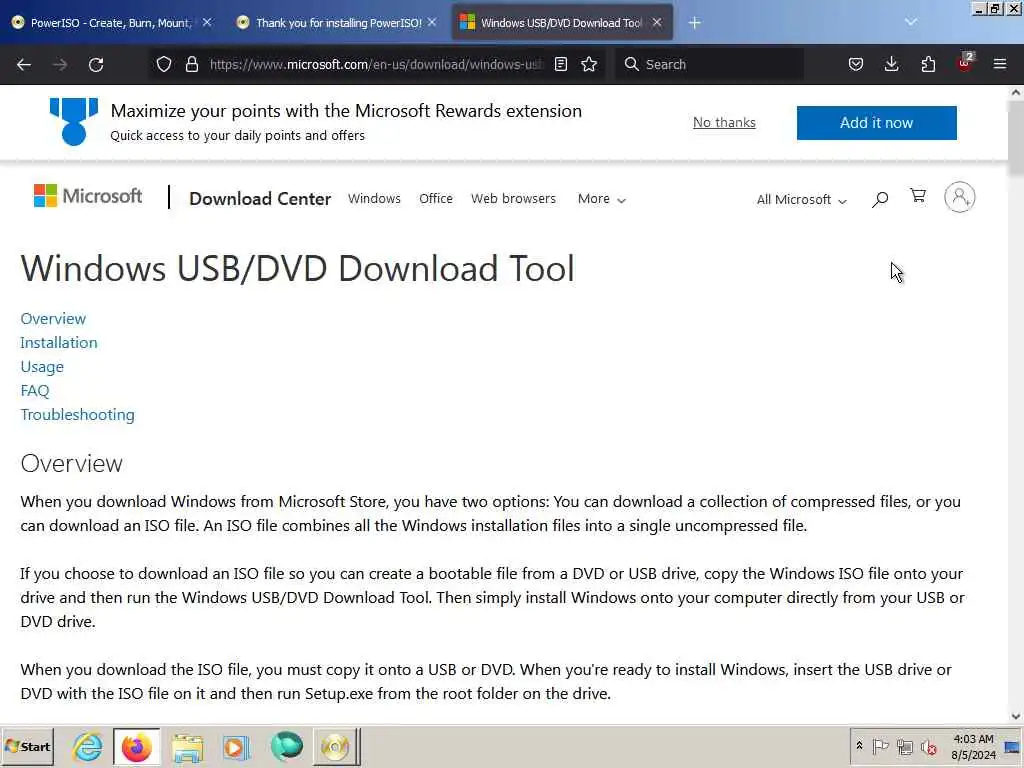Expand the More dropdown menu

601,199
